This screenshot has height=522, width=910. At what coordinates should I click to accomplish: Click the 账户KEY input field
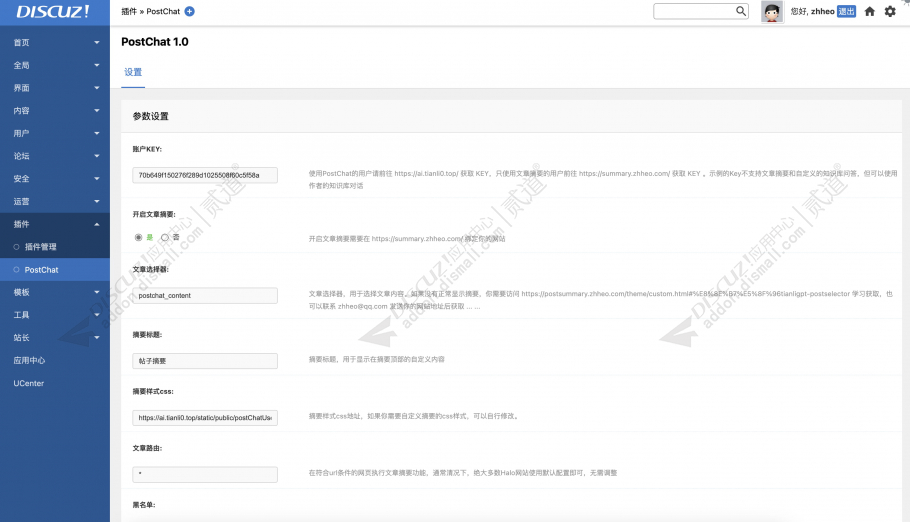click(x=205, y=175)
